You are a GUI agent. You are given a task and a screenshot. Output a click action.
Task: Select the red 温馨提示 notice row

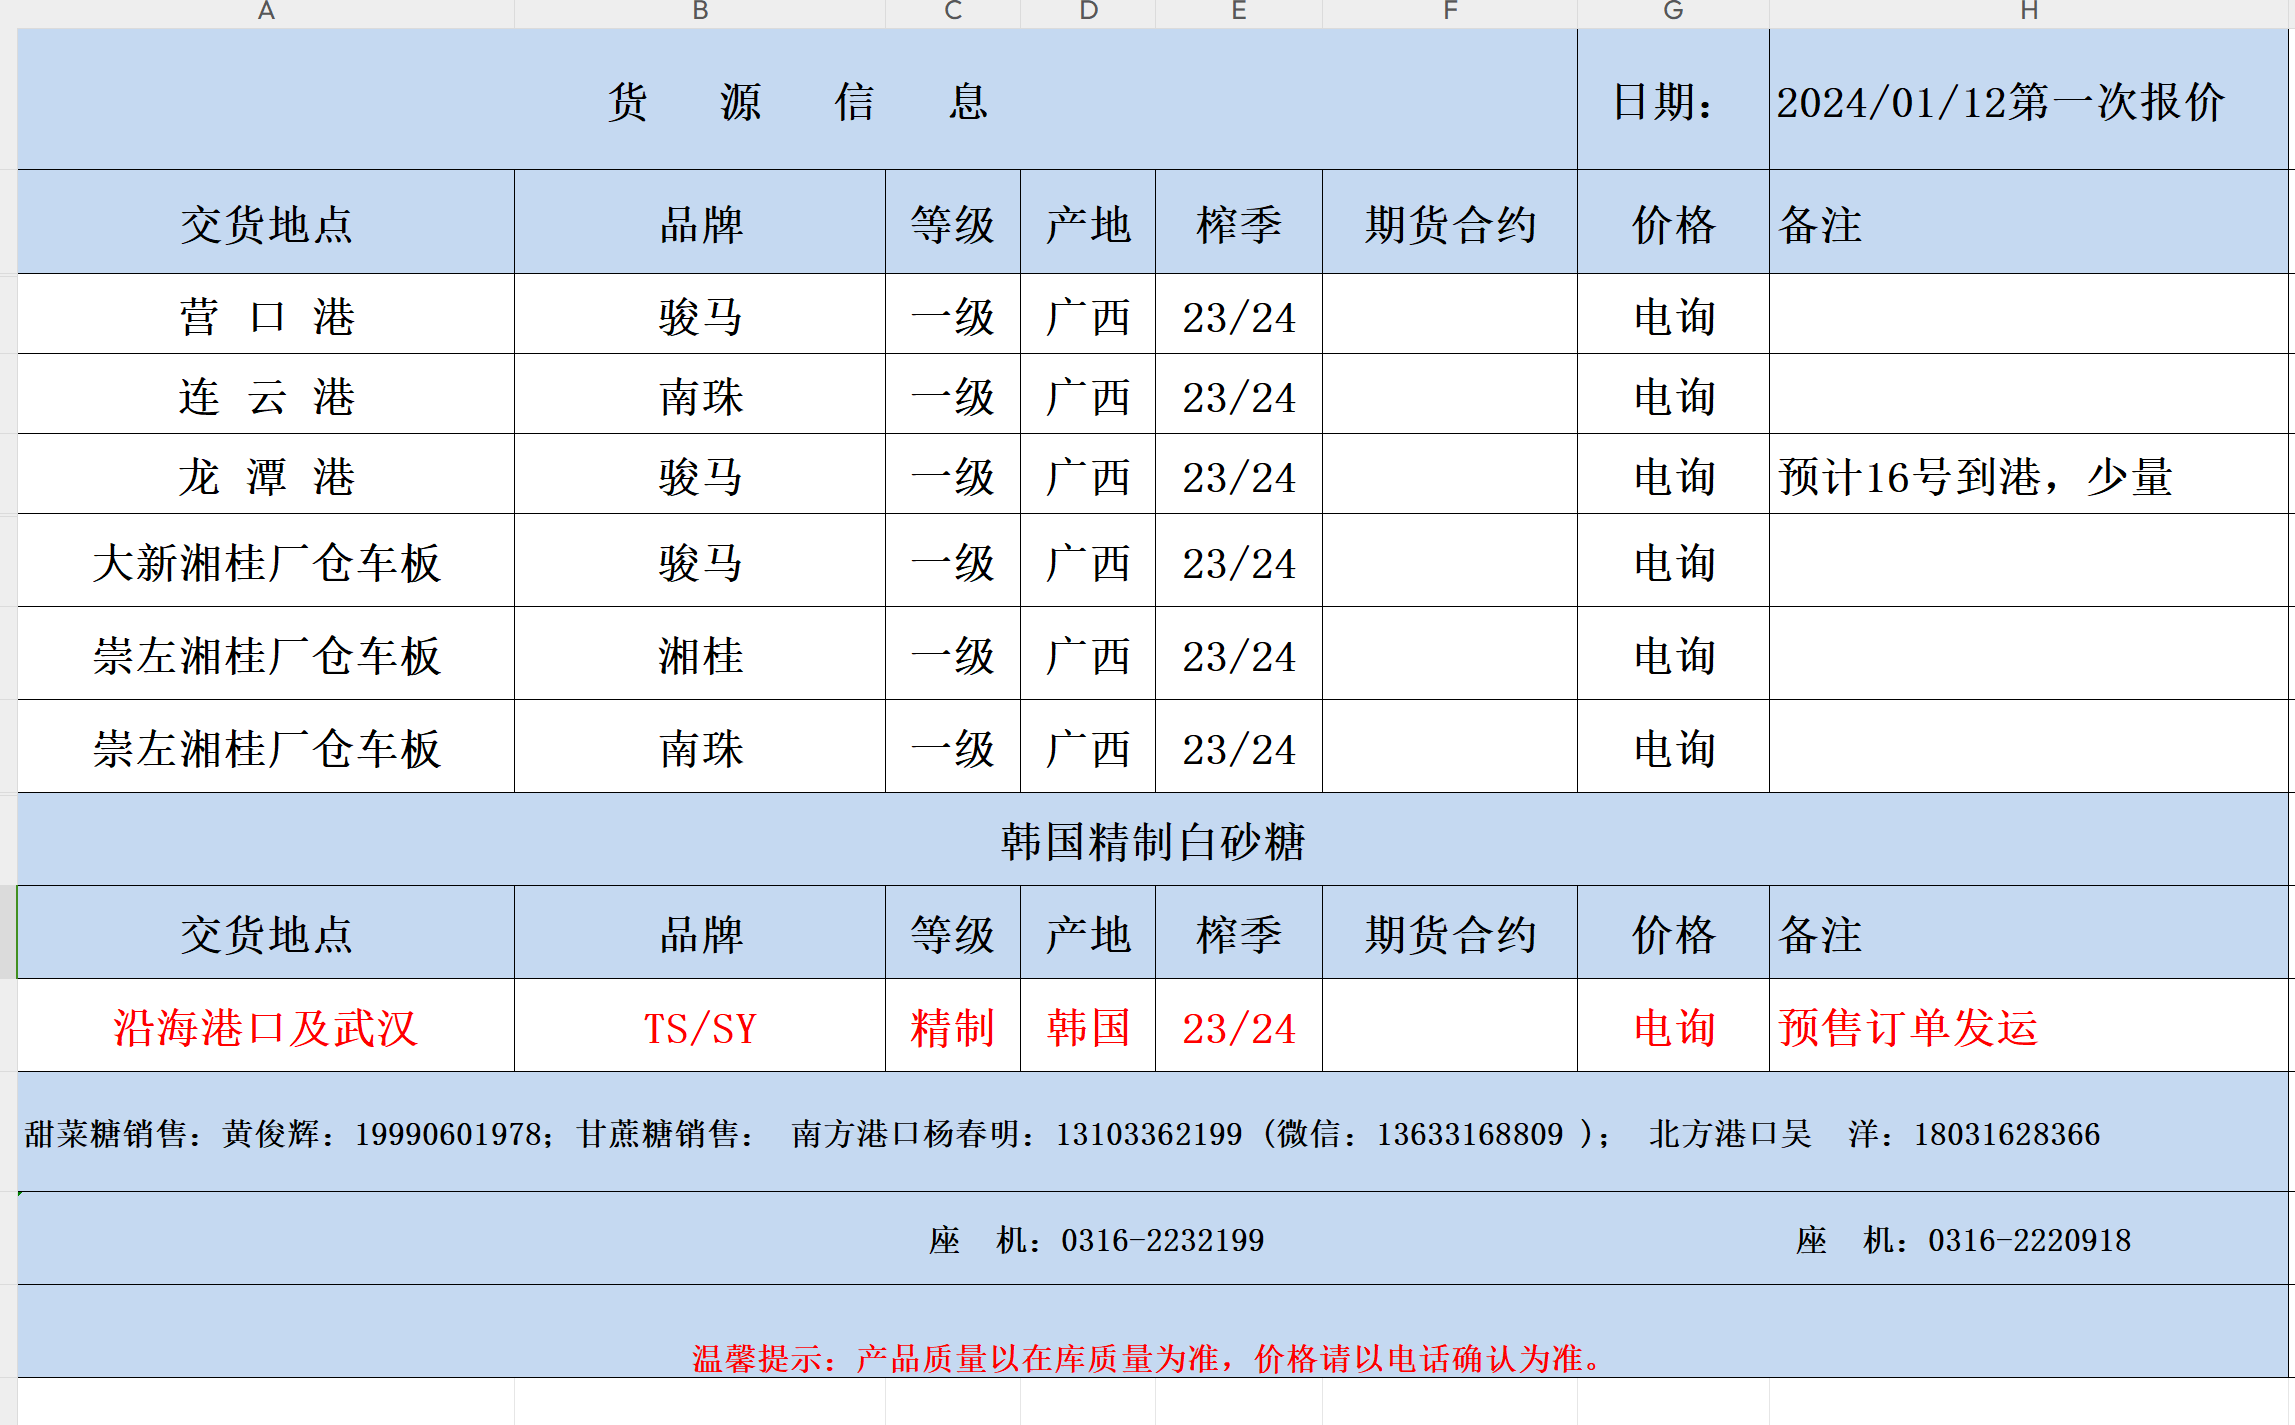point(1146,1357)
